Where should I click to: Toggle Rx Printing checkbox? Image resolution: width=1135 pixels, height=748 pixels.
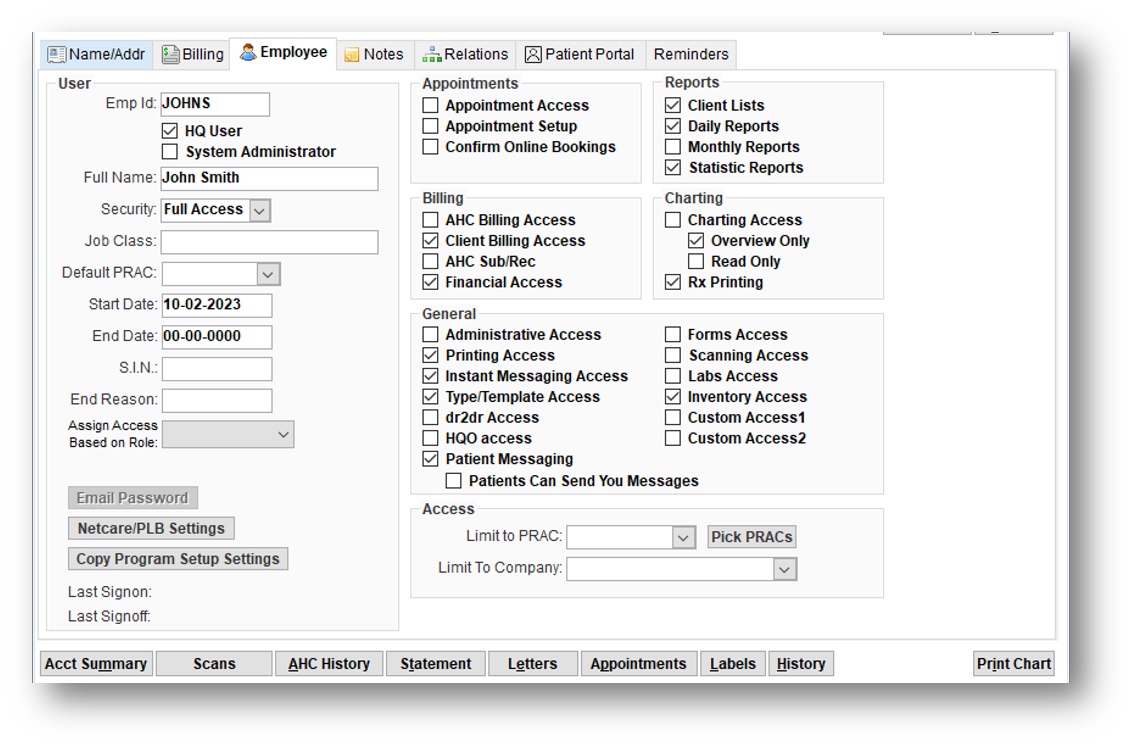[x=673, y=282]
